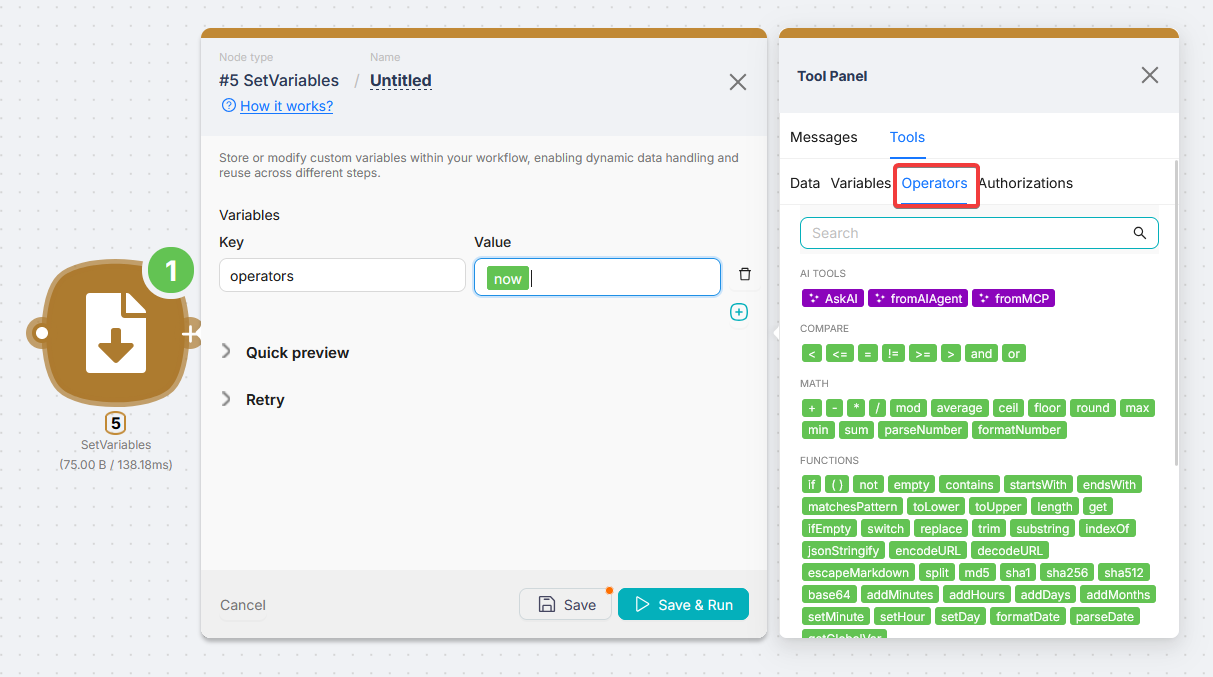This screenshot has height=677, width=1213.
Task: Insert the fromMCP operator
Action: (1013, 298)
